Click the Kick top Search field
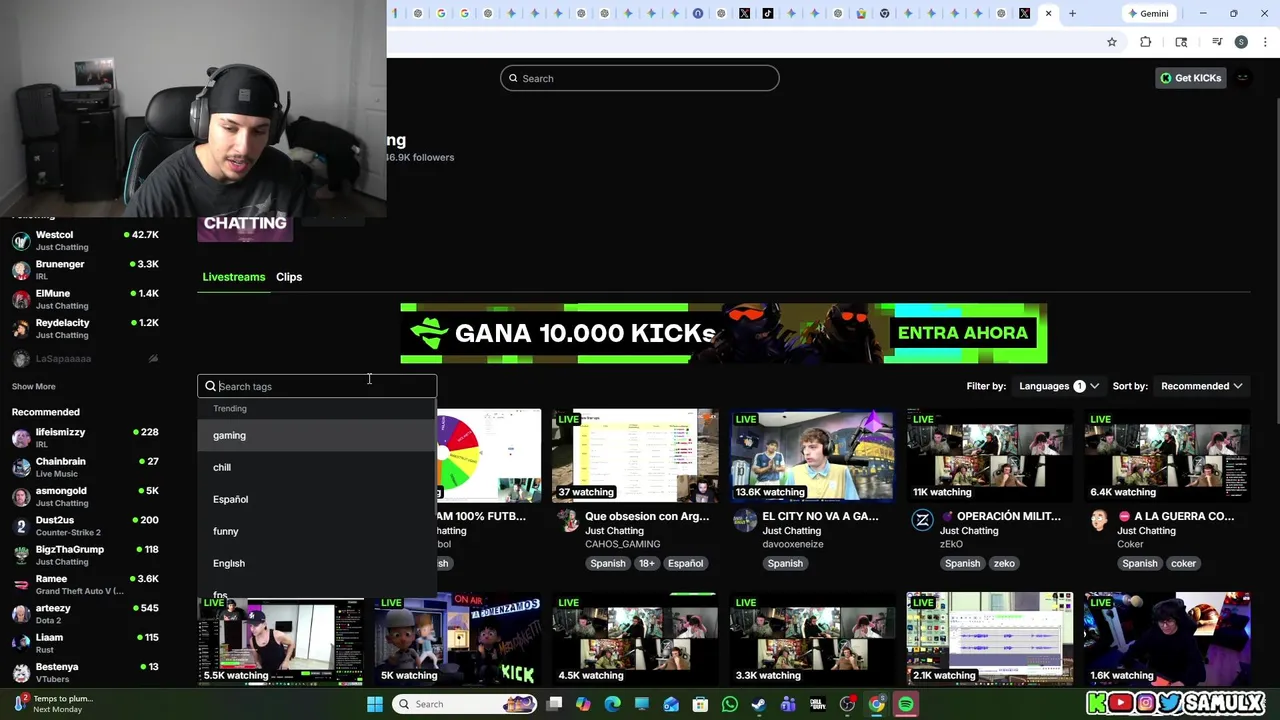The image size is (1280, 720). [640, 78]
